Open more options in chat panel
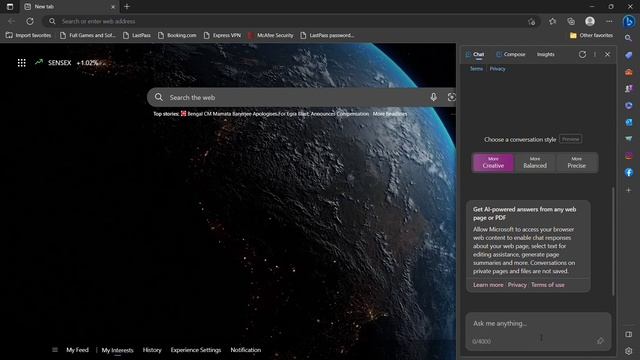The image size is (640, 360). tap(595, 54)
